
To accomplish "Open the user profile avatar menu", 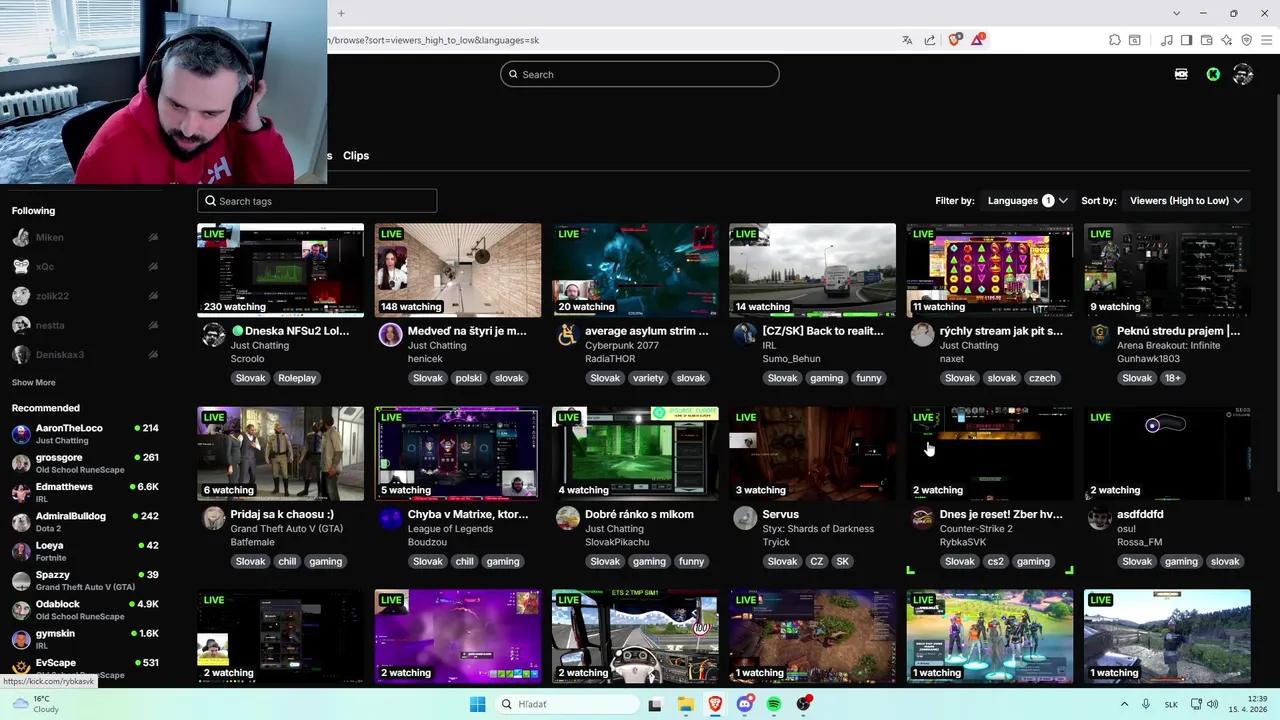I will pyautogui.click(x=1243, y=74).
